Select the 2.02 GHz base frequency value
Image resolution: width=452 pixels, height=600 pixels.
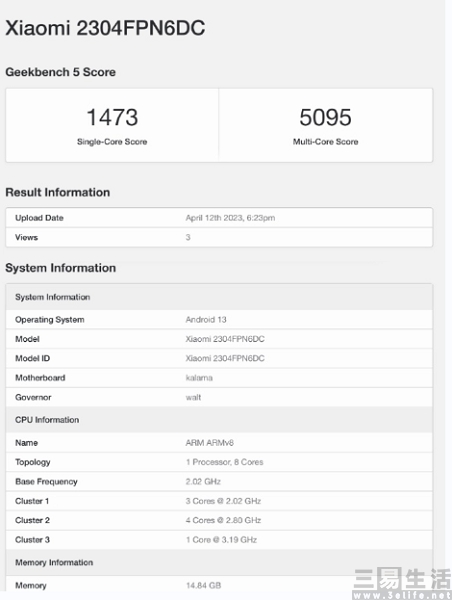coord(203,482)
